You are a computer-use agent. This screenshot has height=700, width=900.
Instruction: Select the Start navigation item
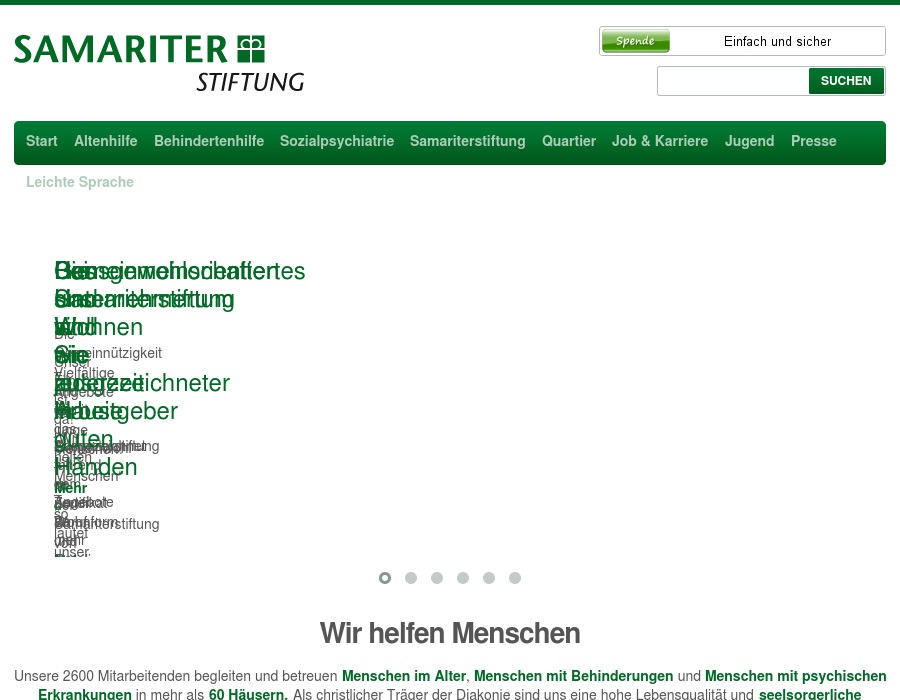(41, 141)
